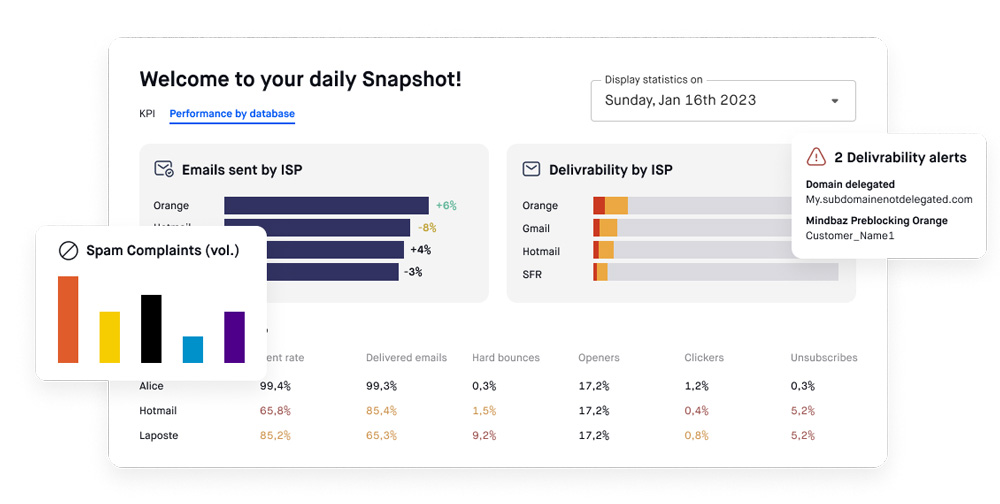
Task: Click the Orange bar in Emails sent chart
Action: 326,206
